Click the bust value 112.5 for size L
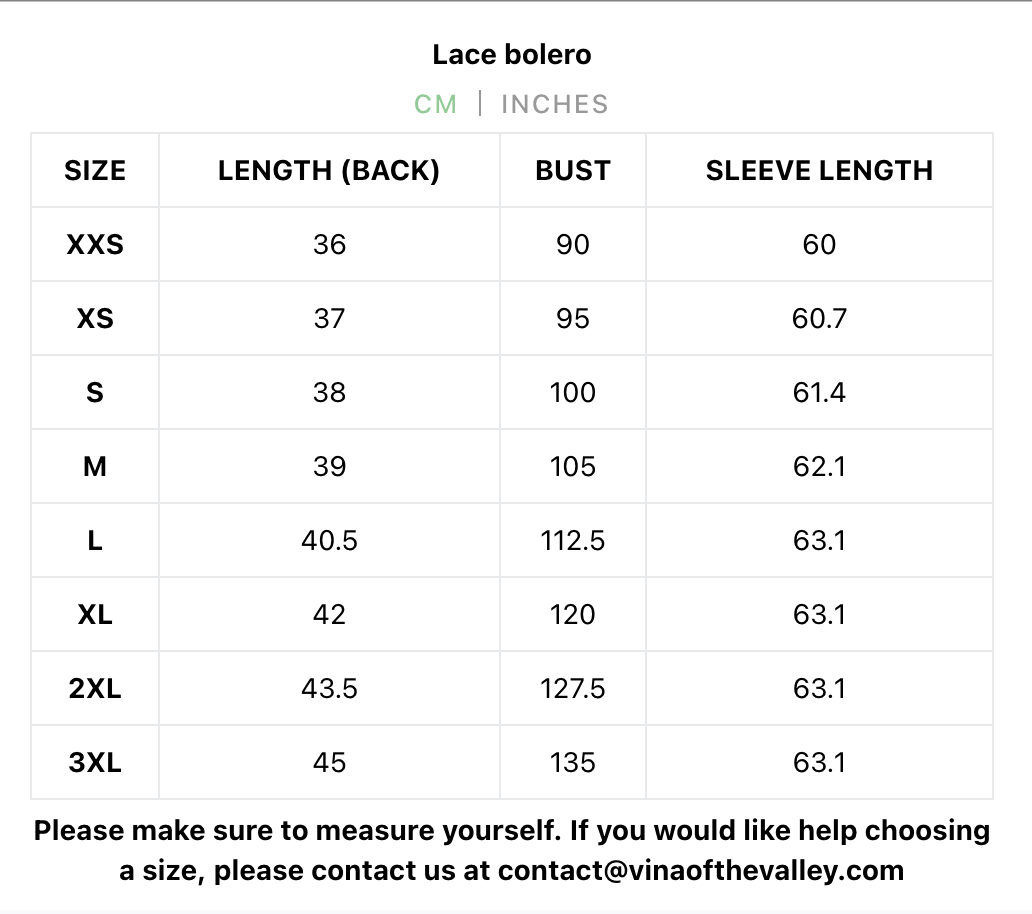 pyautogui.click(x=572, y=541)
